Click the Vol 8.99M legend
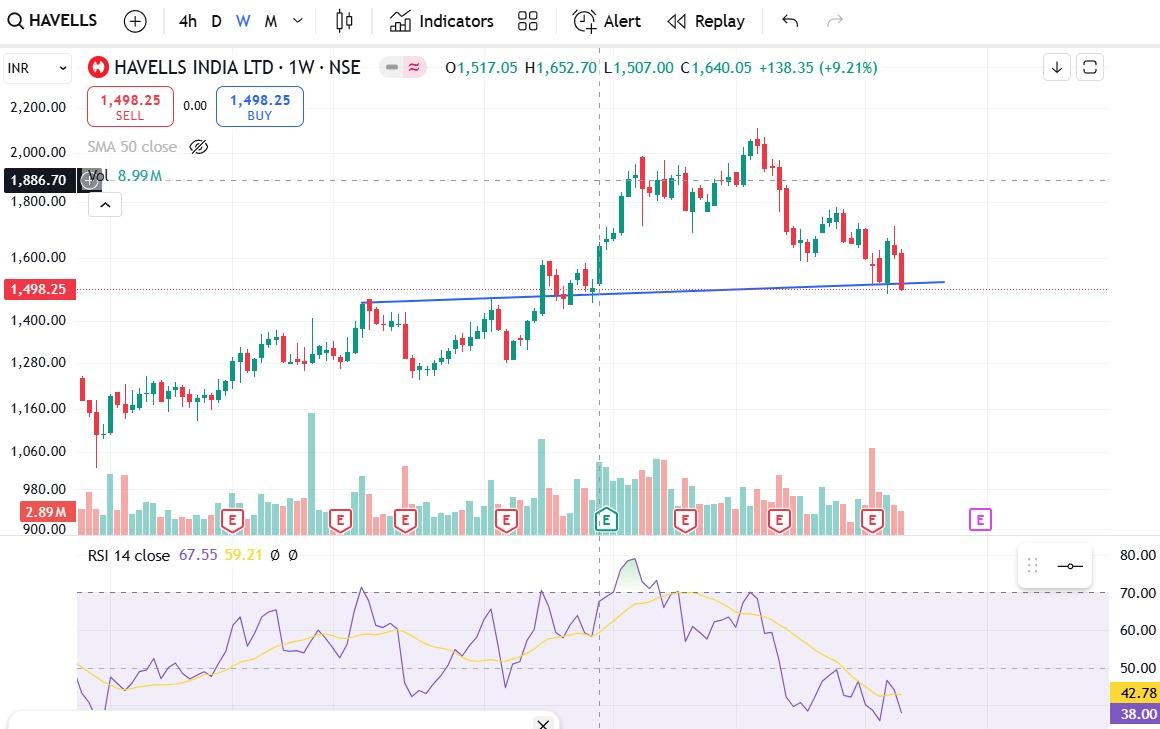Screen dimensions: 1160x729 [x=126, y=175]
